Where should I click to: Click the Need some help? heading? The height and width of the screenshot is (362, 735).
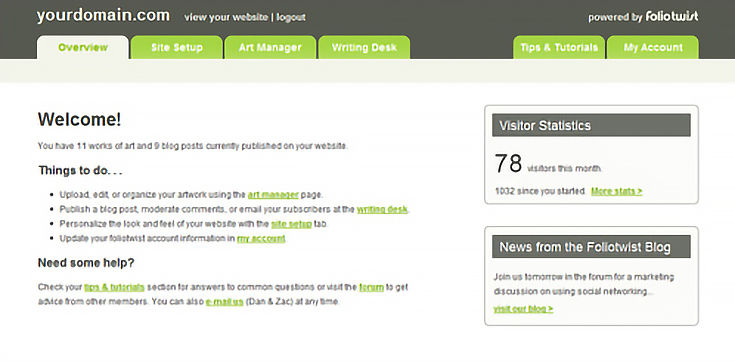point(86,263)
